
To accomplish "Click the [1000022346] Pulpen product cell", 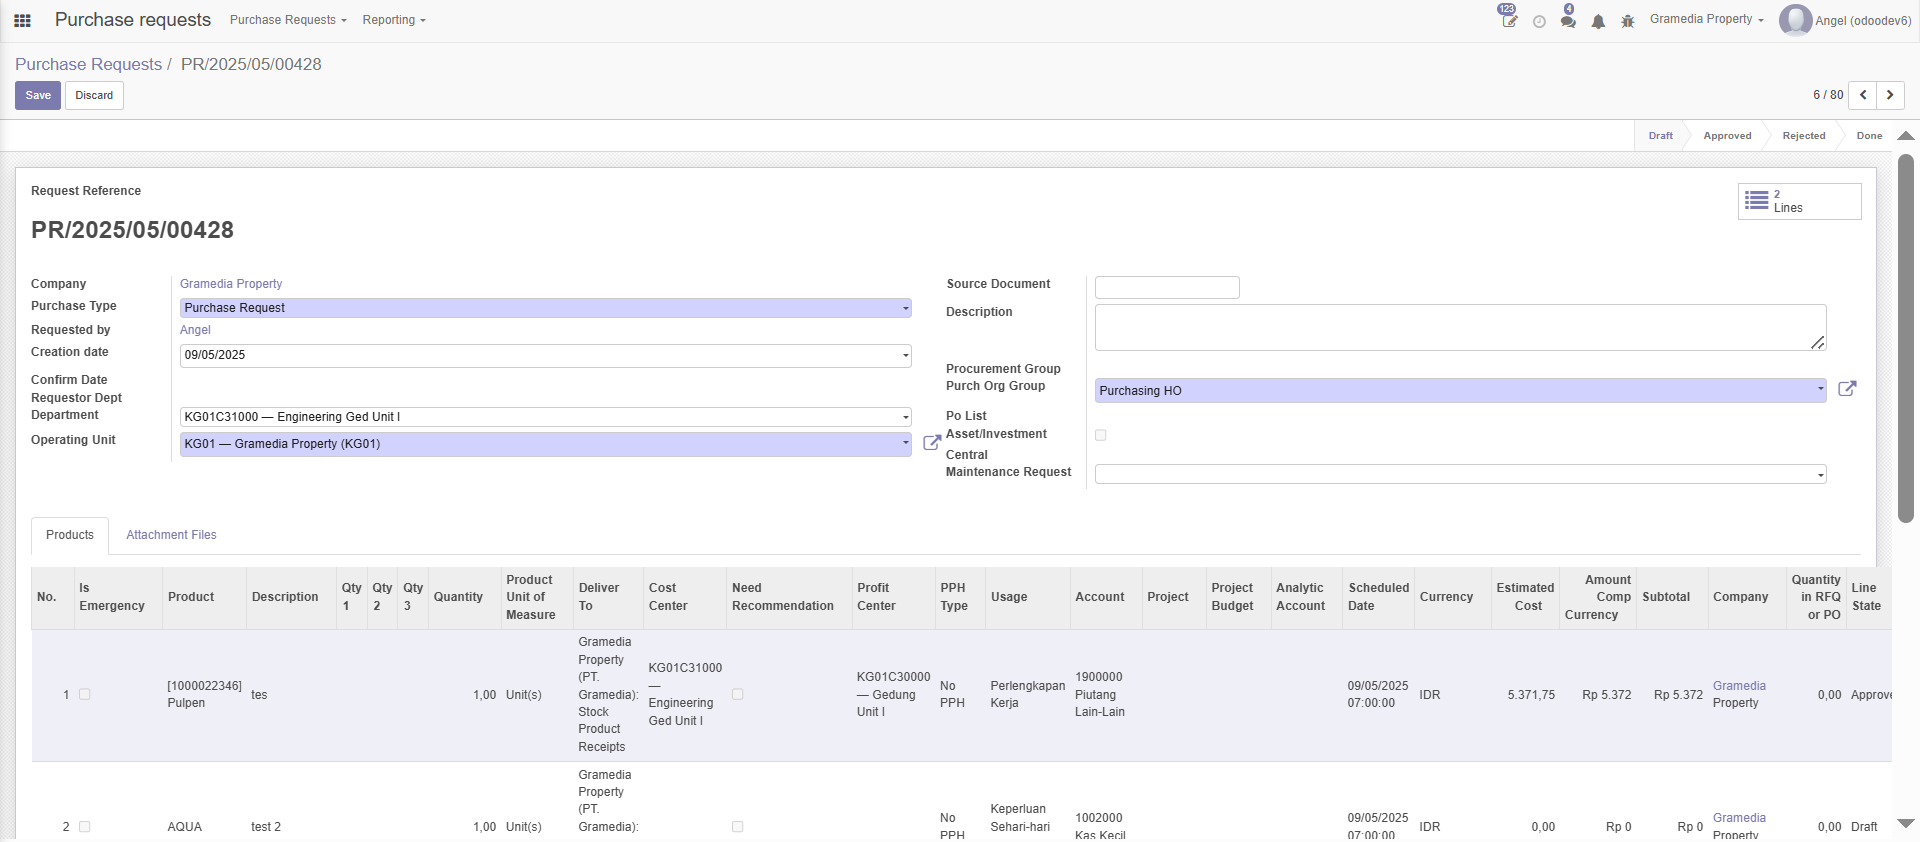I will [204, 694].
